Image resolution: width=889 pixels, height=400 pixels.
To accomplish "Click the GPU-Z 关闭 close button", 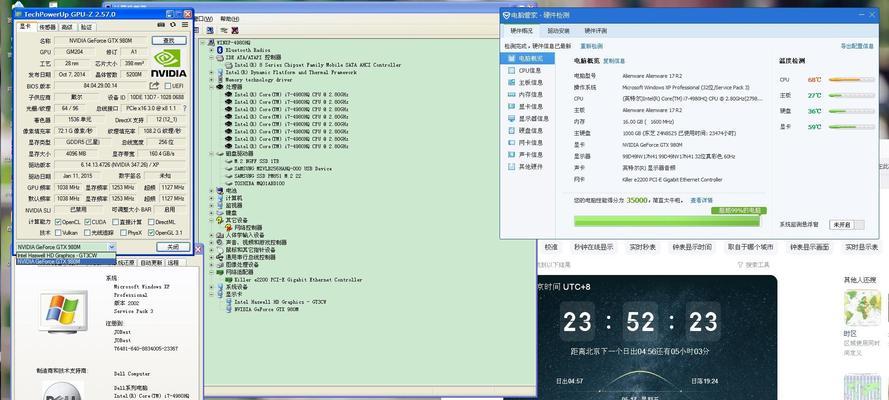I will (x=173, y=247).
